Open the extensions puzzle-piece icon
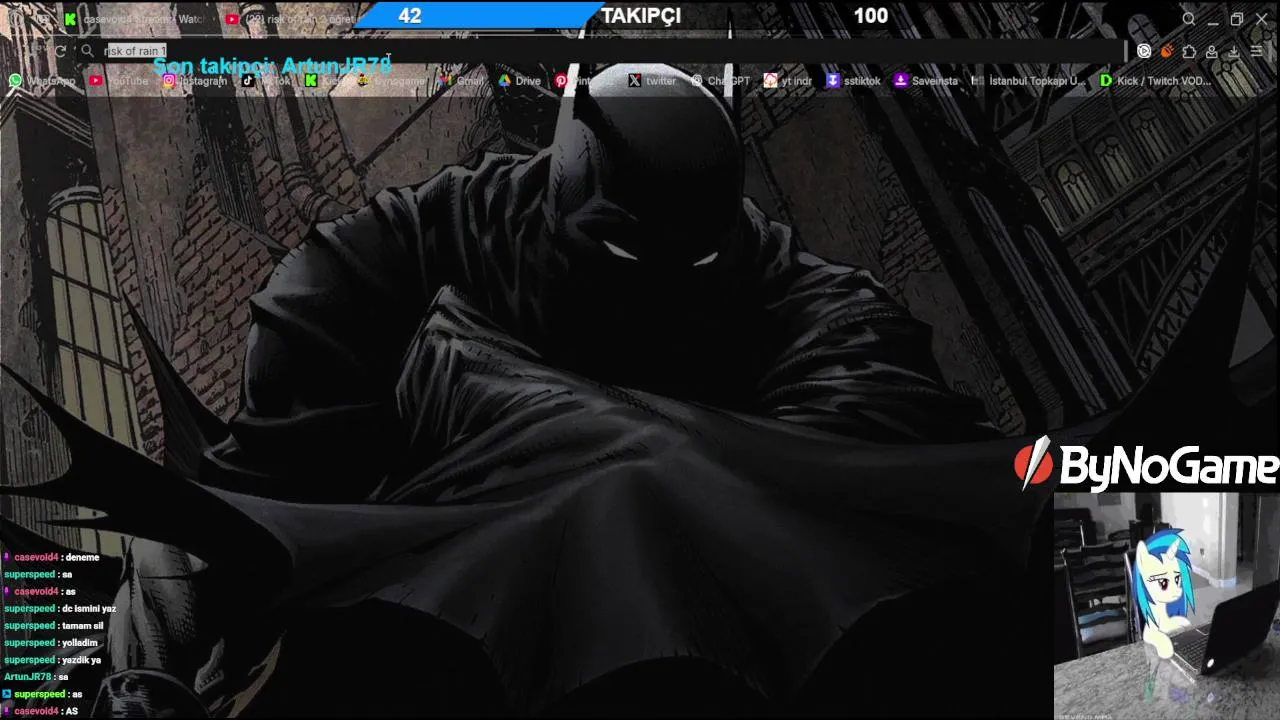 (1189, 51)
